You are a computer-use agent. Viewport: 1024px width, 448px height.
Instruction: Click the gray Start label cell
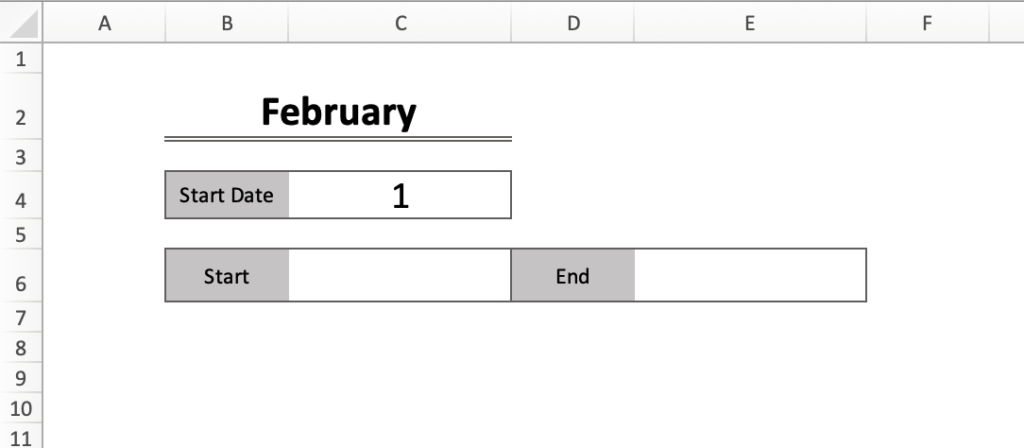click(227, 276)
